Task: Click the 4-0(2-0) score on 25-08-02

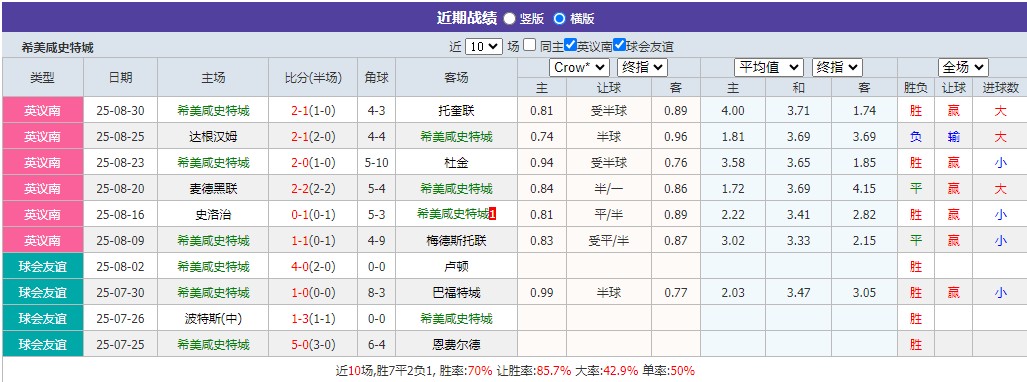Action: [313, 267]
